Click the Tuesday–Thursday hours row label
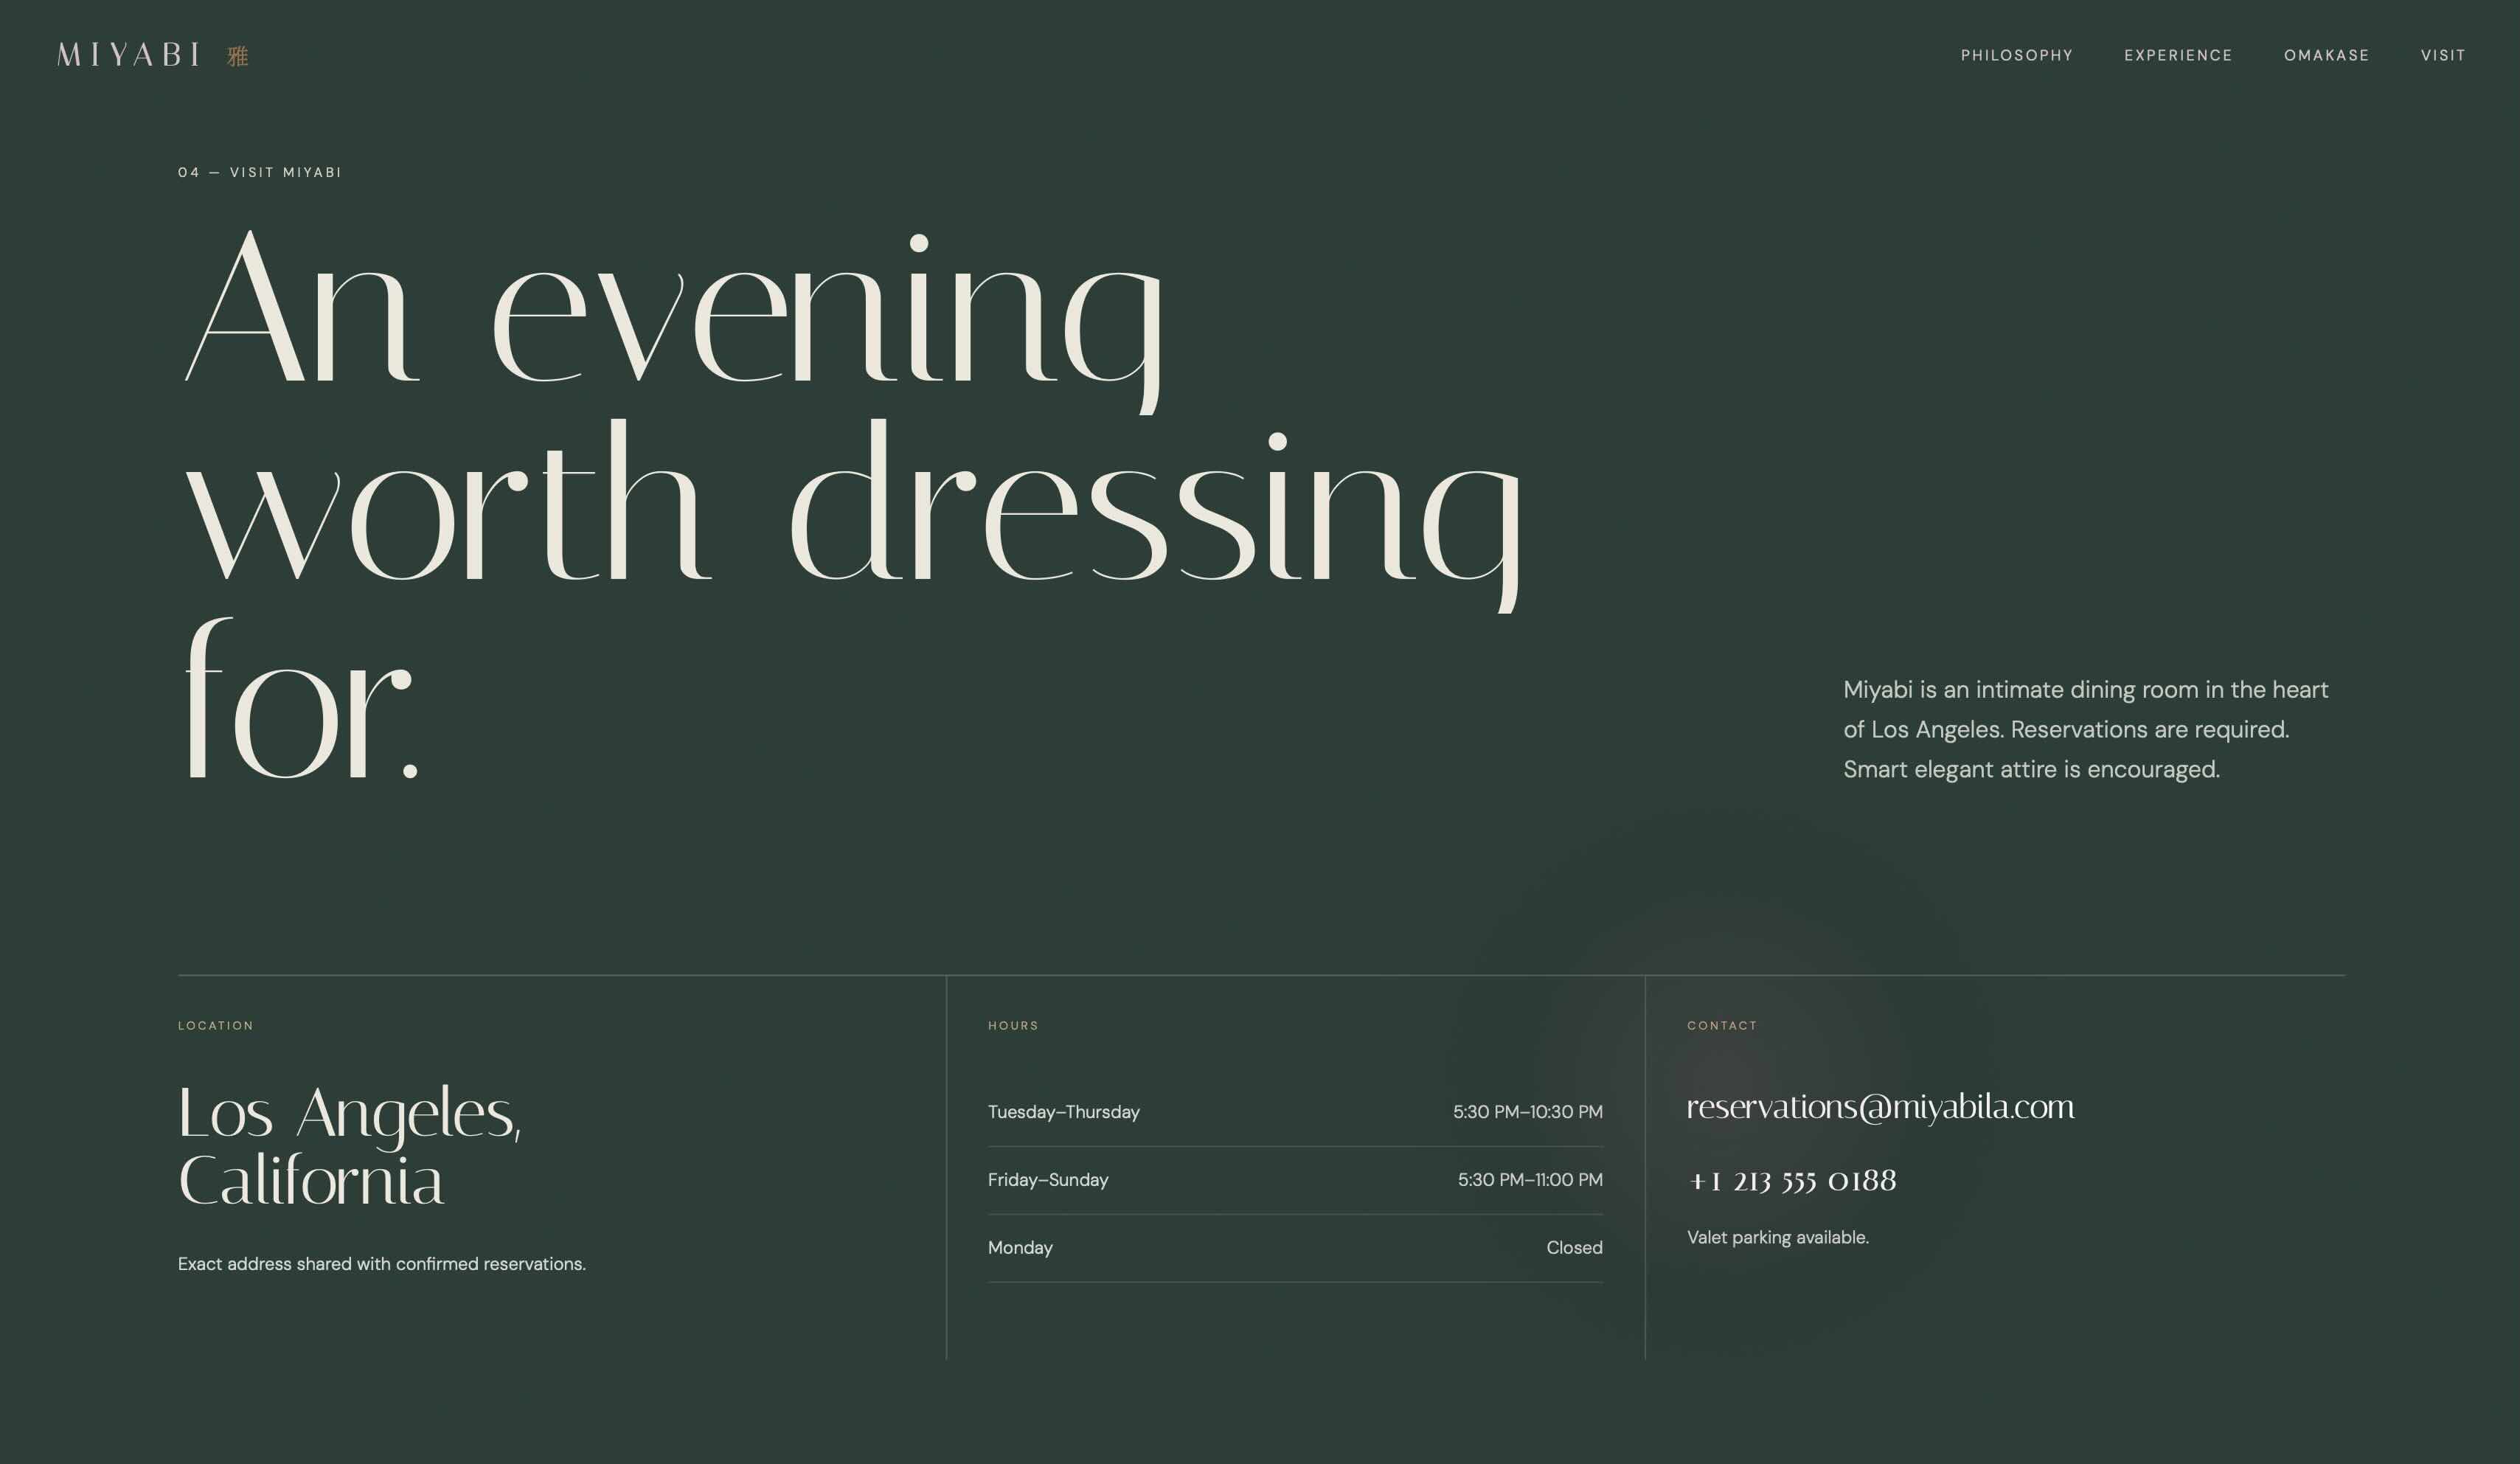Screen dimensions: 2520x1464 pyautogui.click(x=1064, y=1112)
